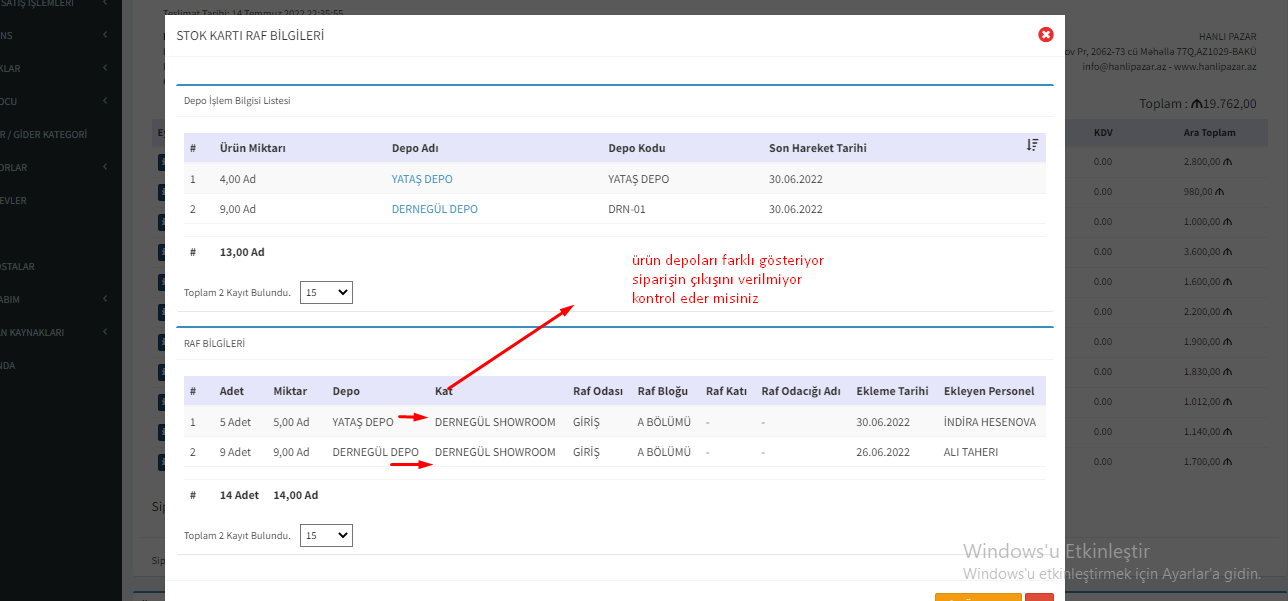Click the sort icon in the depo table header

coord(1032,146)
